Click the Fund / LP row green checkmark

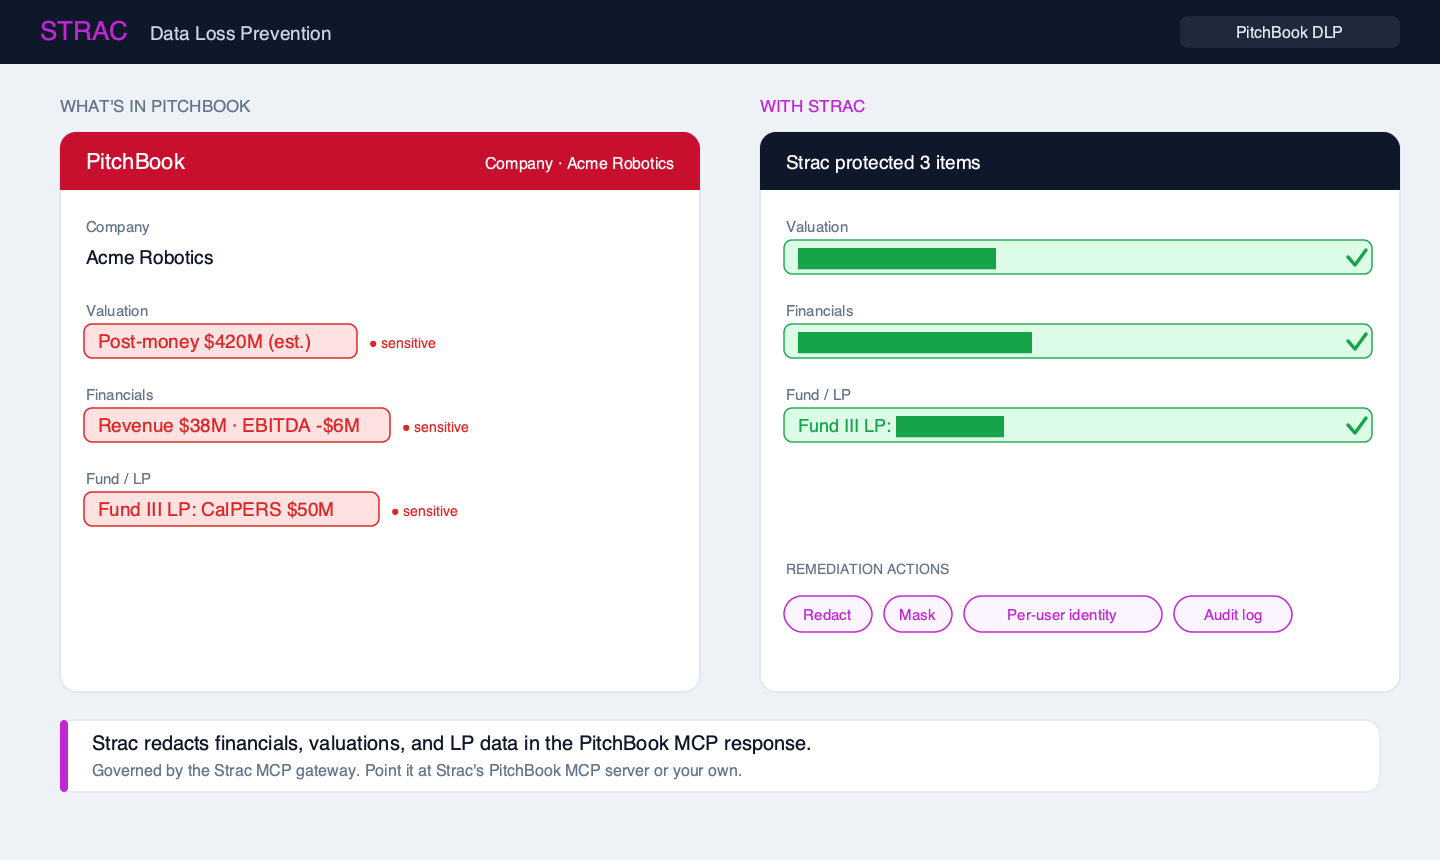1356,425
